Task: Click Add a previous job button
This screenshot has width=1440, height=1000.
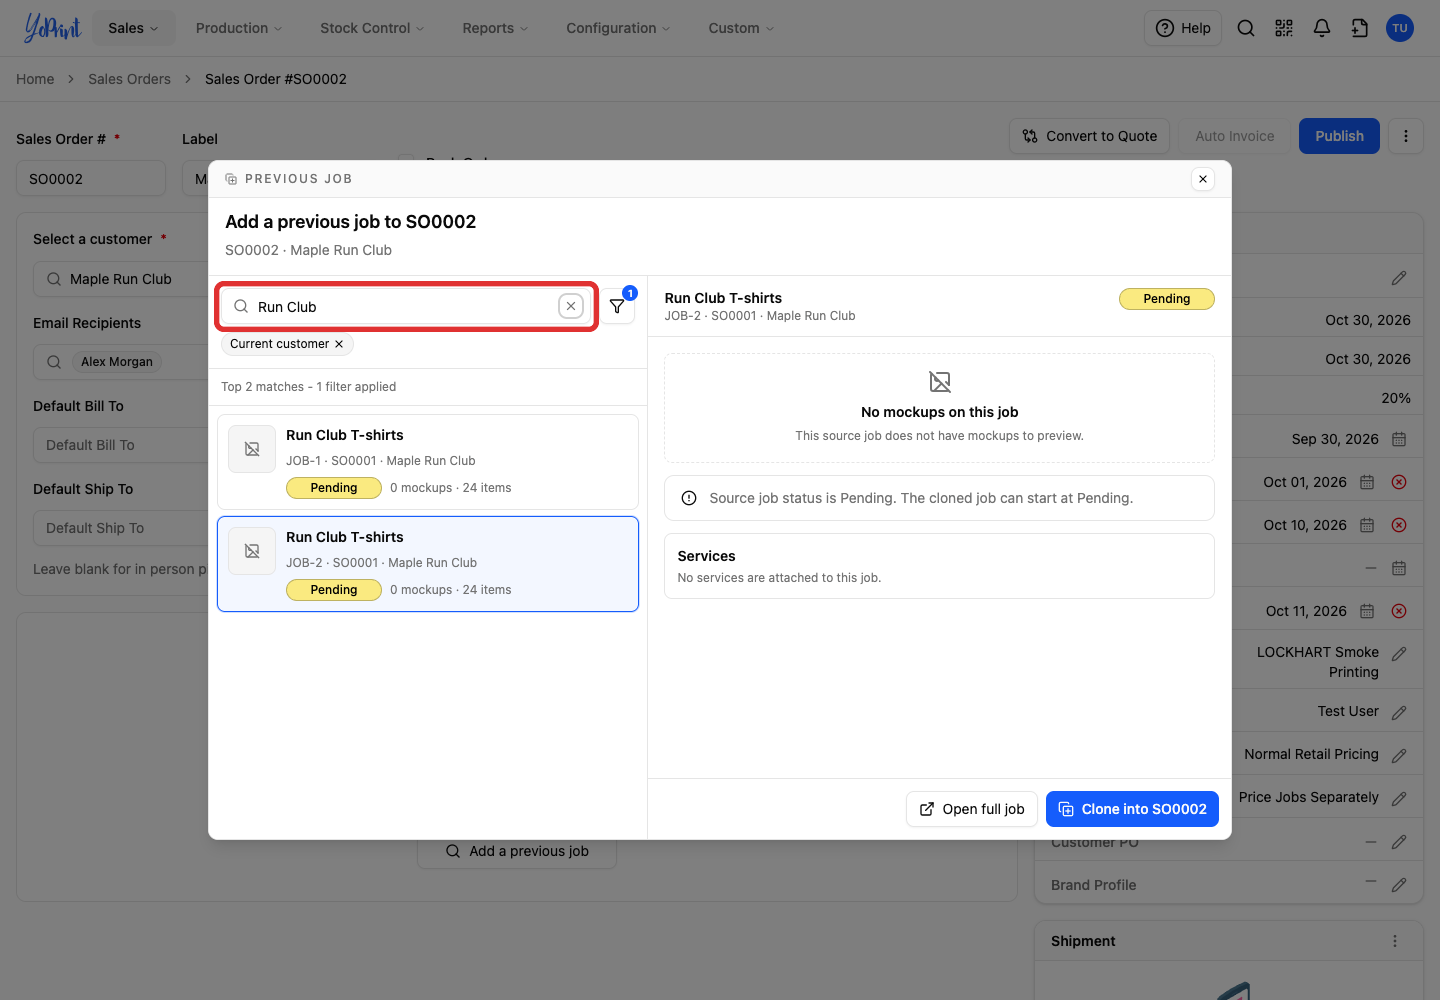Action: (x=517, y=851)
